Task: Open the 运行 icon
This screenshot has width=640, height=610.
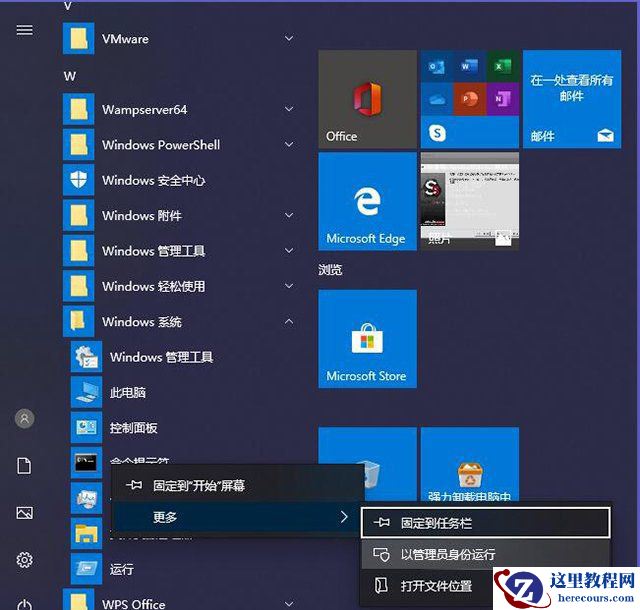Action: tap(86, 569)
